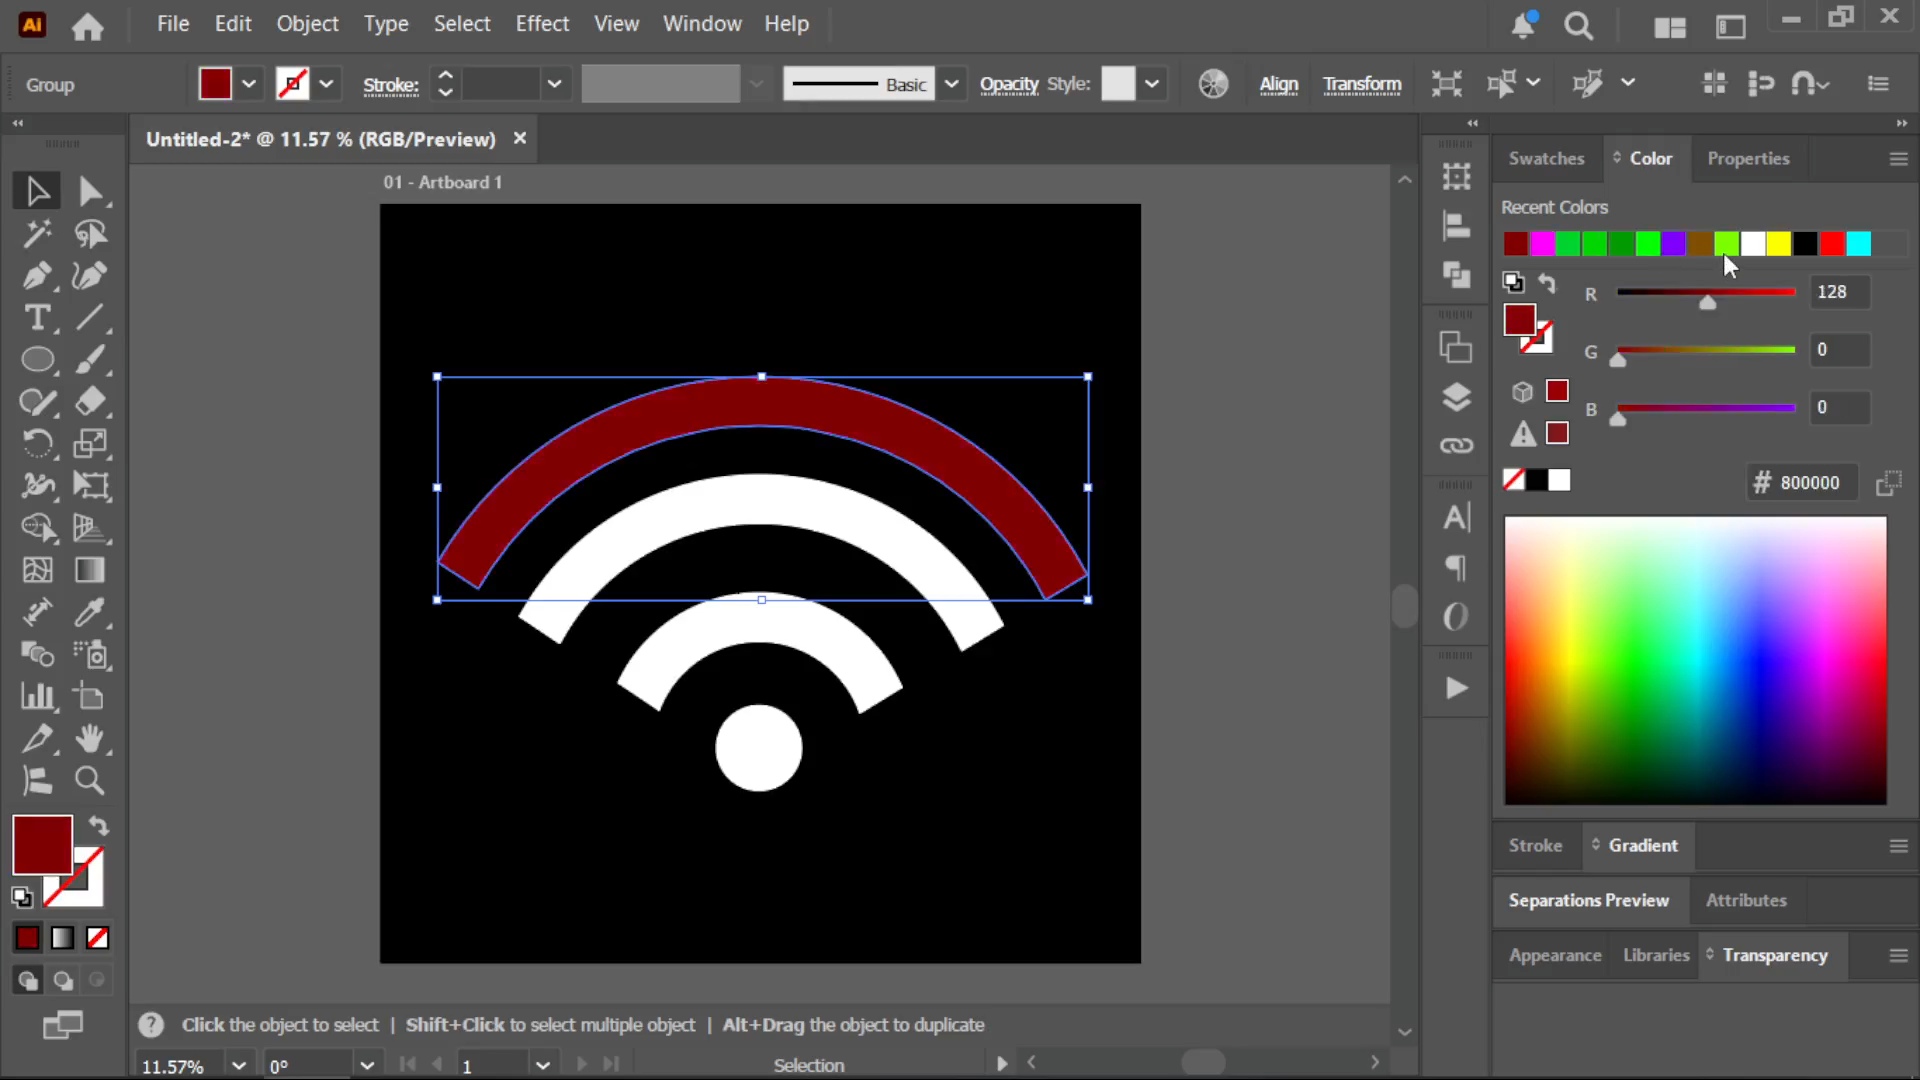Select the Curvature tool
Image resolution: width=1920 pixels, height=1080 pixels.
pyautogui.click(x=90, y=276)
